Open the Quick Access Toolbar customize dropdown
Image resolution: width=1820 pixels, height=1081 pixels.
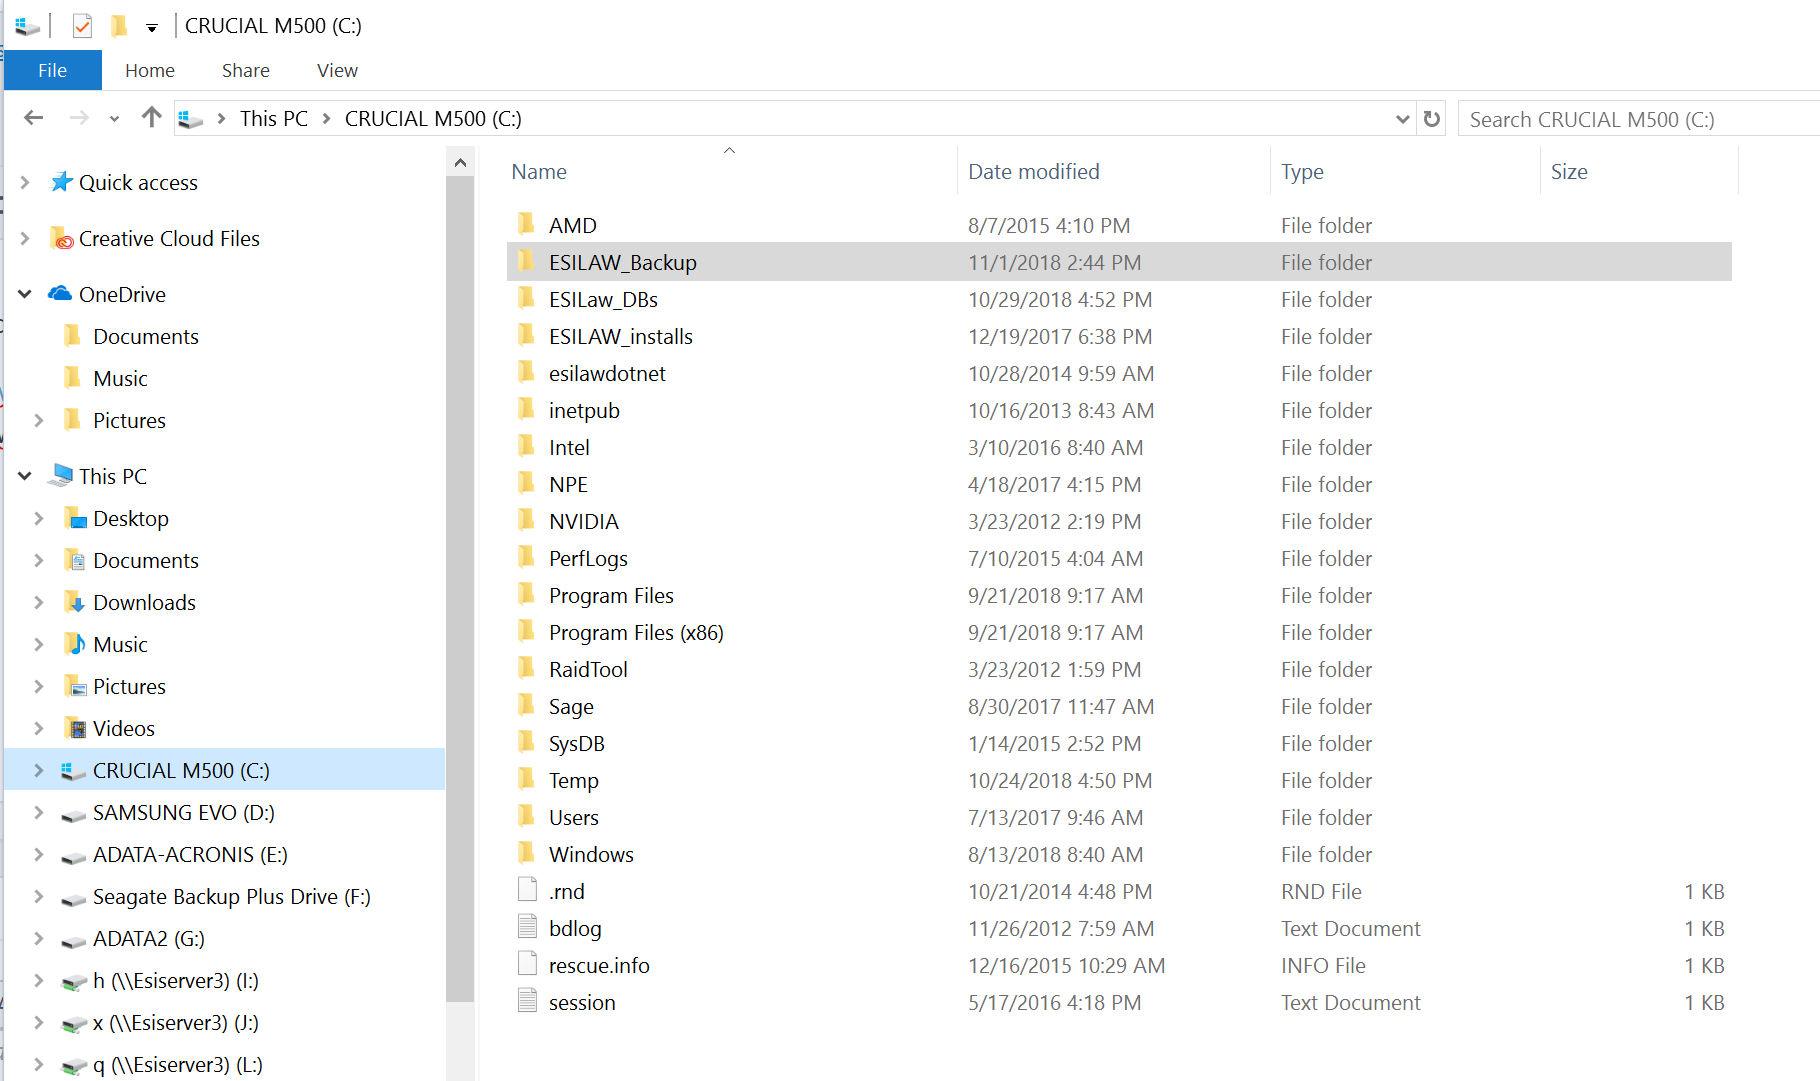tap(152, 27)
